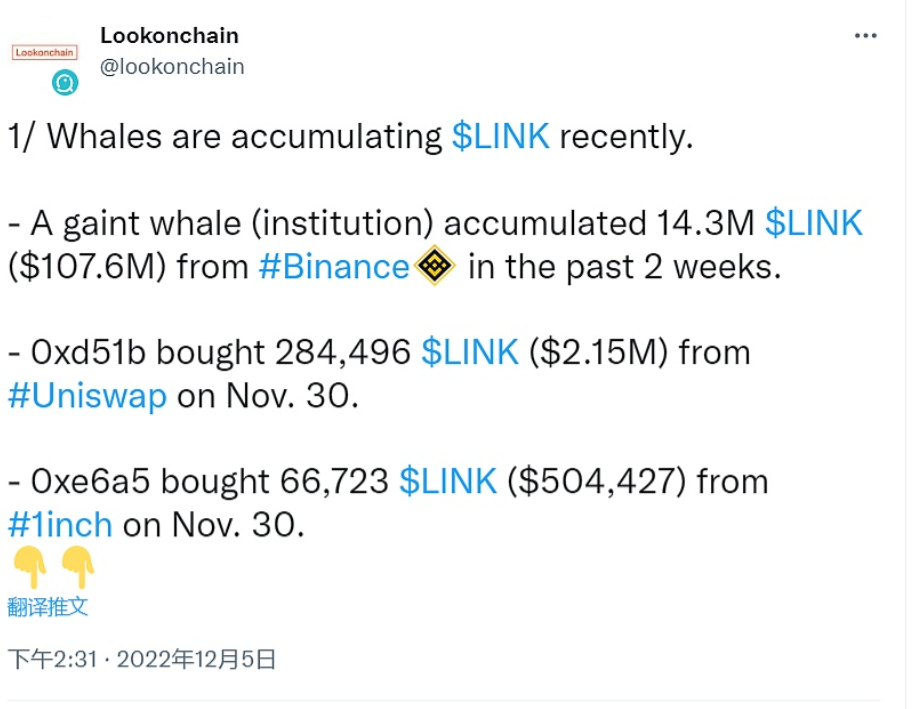Click the second pointing-down hand emoji
Screen dimensions: 912x709
(x=77, y=569)
